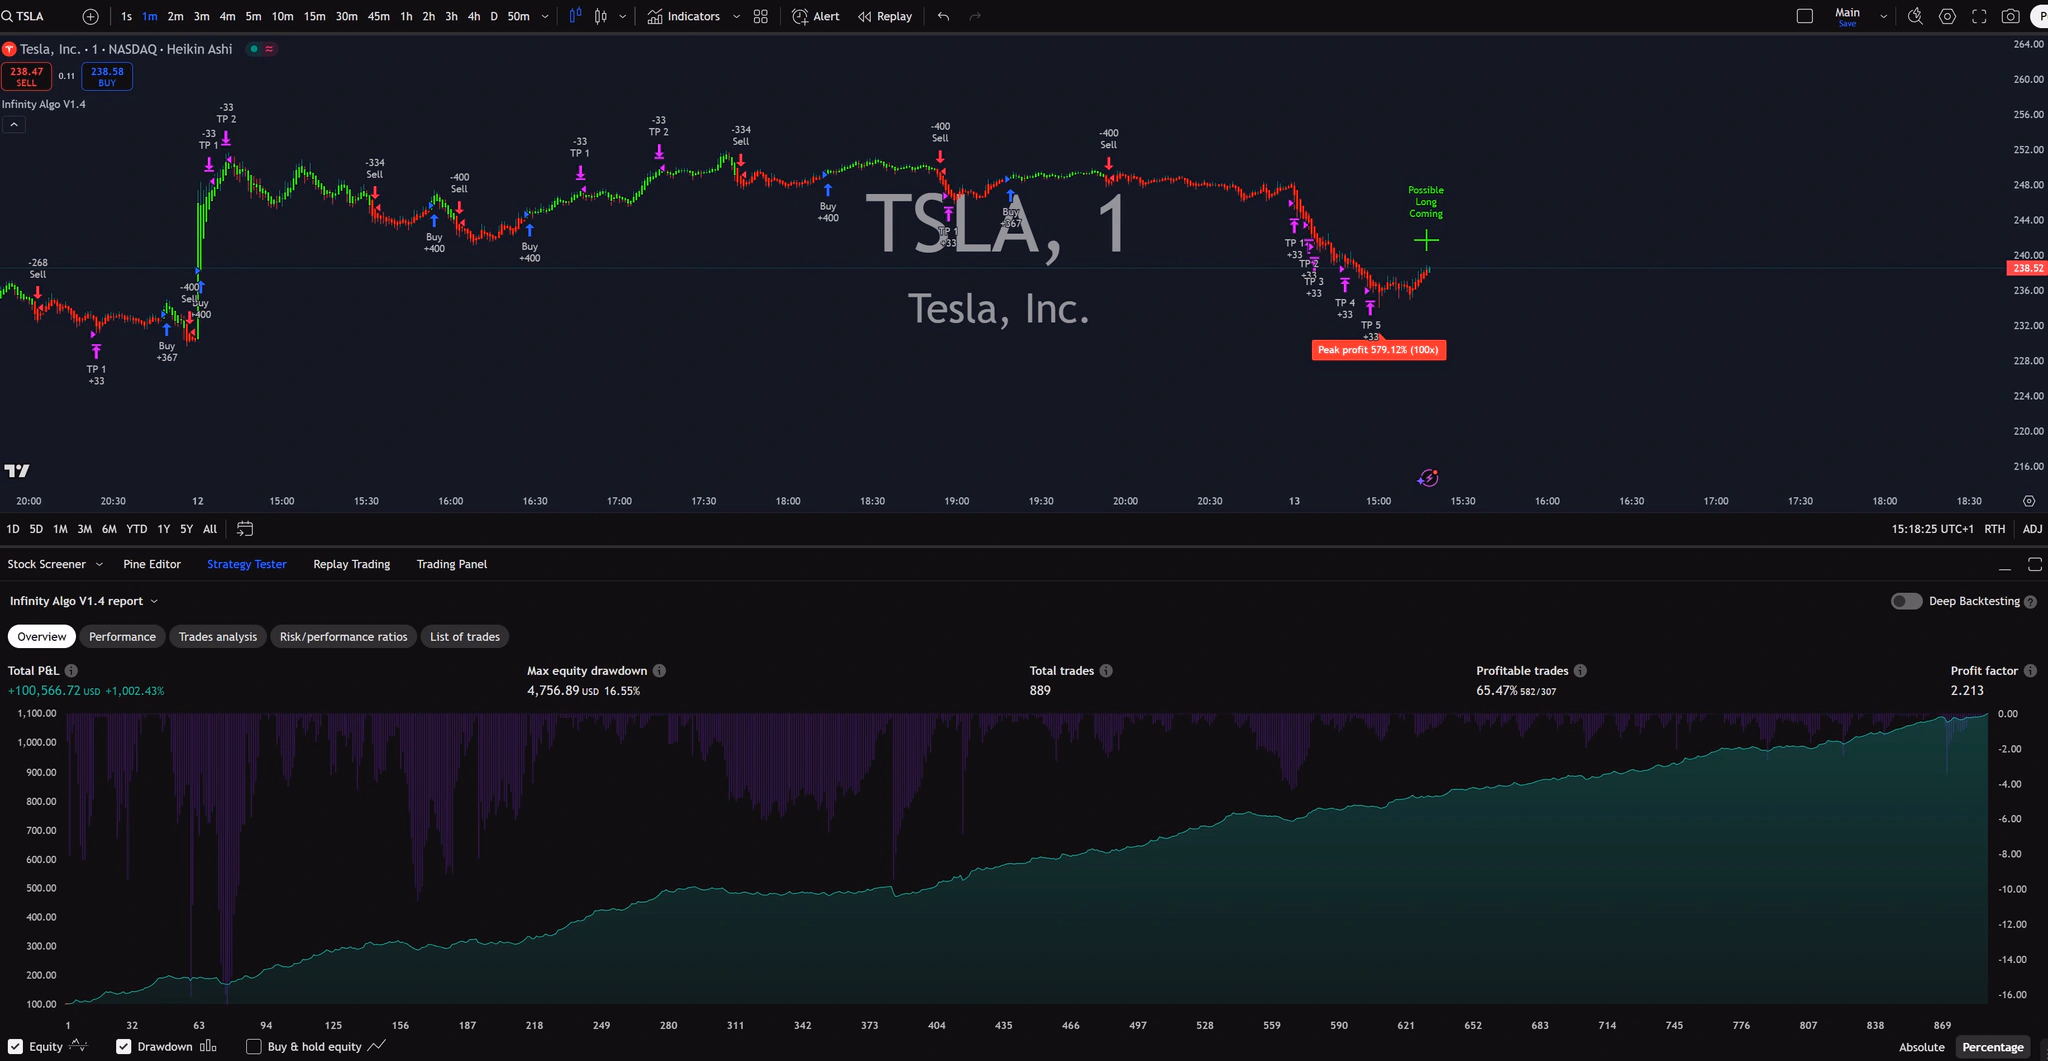Enable Deep Backtesting toggle

(x=1906, y=601)
